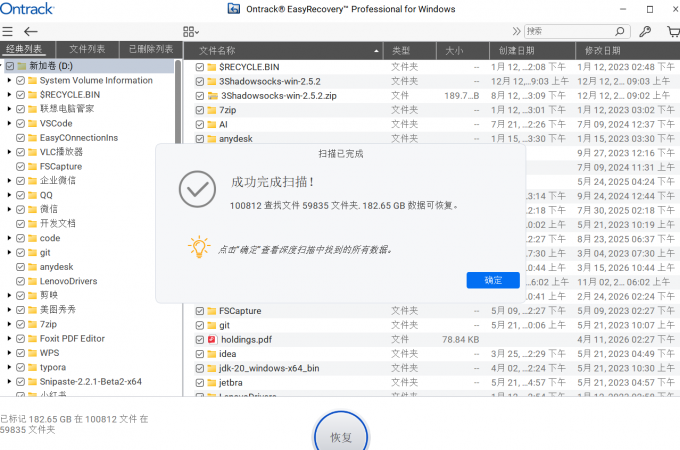This screenshot has height=450, width=680.
Task: Click the left tree panel scrollbar
Action: (x=178, y=102)
